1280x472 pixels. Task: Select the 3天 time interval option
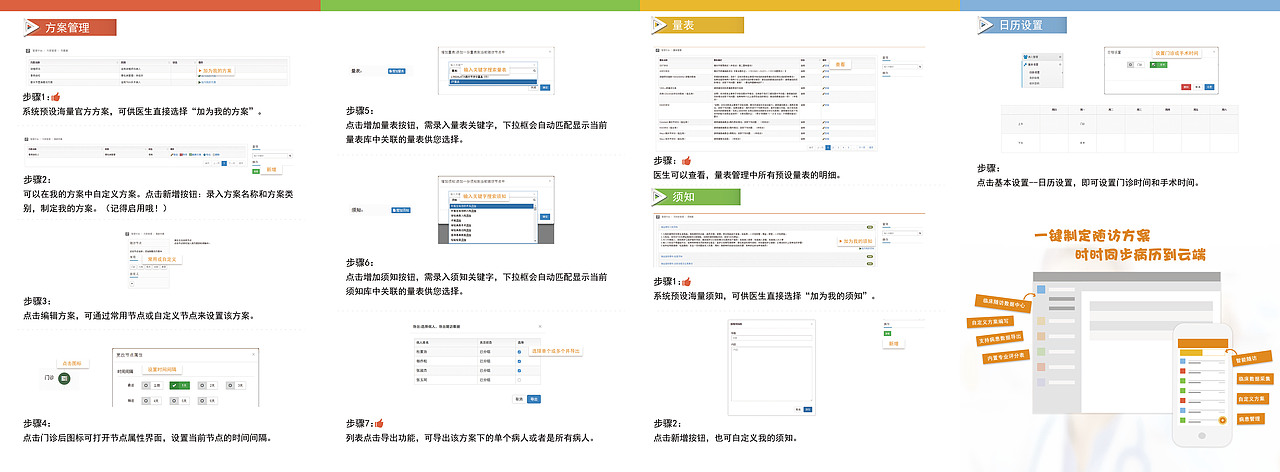tap(236, 385)
